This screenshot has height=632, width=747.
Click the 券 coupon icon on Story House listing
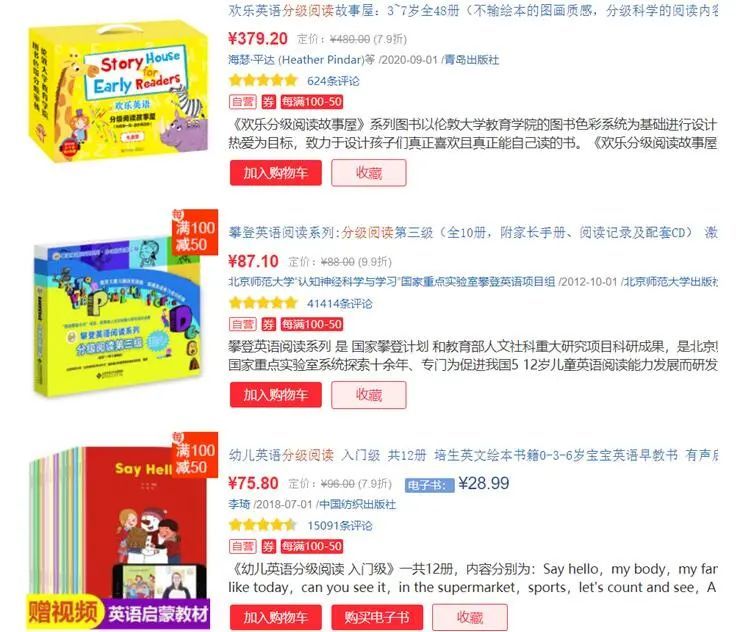coord(268,101)
